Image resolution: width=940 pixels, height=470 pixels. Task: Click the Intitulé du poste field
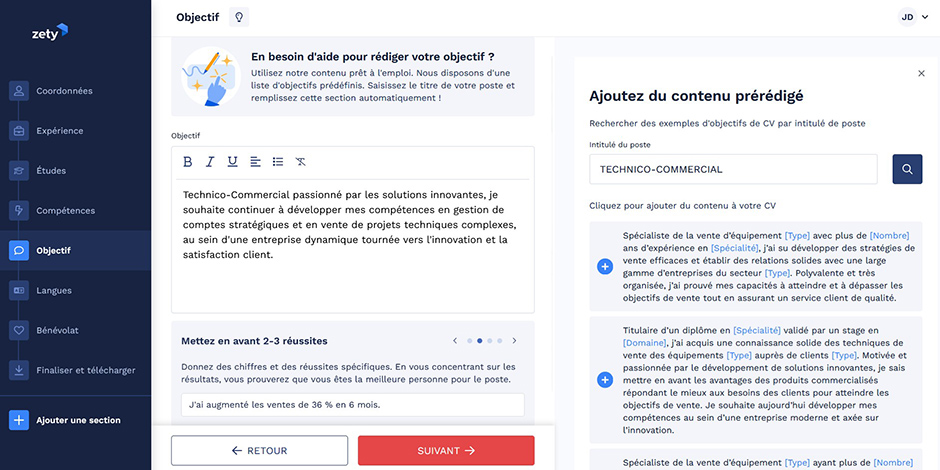point(733,169)
